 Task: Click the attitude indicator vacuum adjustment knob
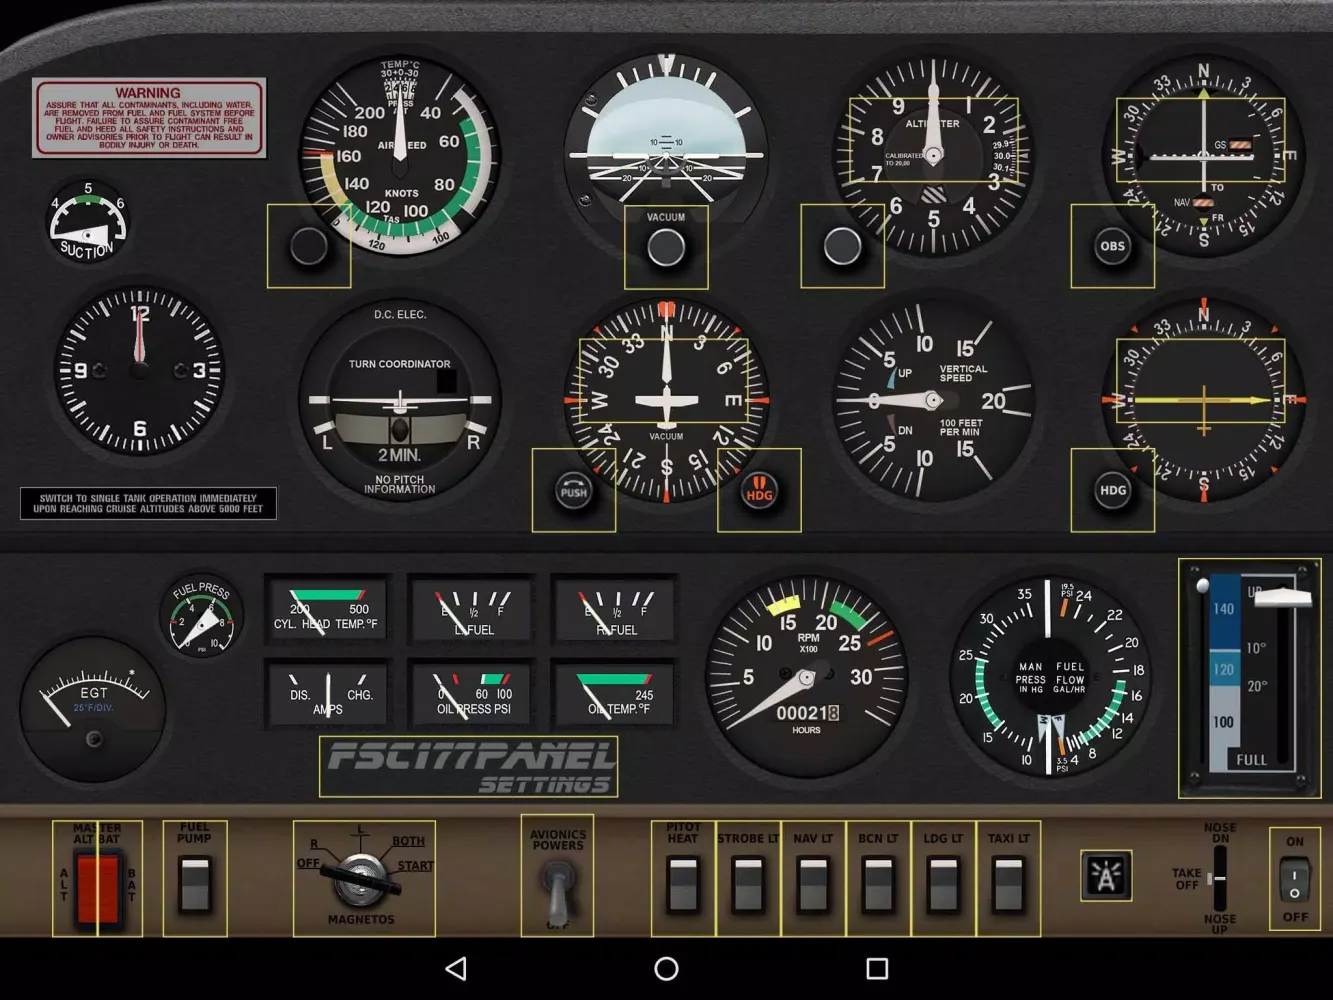pos(666,247)
